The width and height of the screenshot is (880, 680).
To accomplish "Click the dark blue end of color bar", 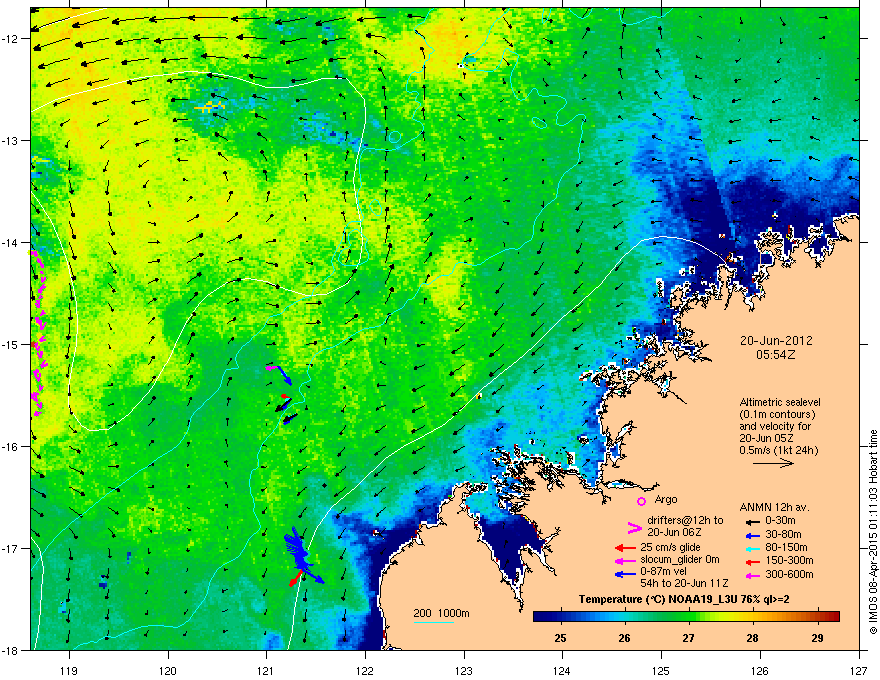I will [x=542, y=617].
